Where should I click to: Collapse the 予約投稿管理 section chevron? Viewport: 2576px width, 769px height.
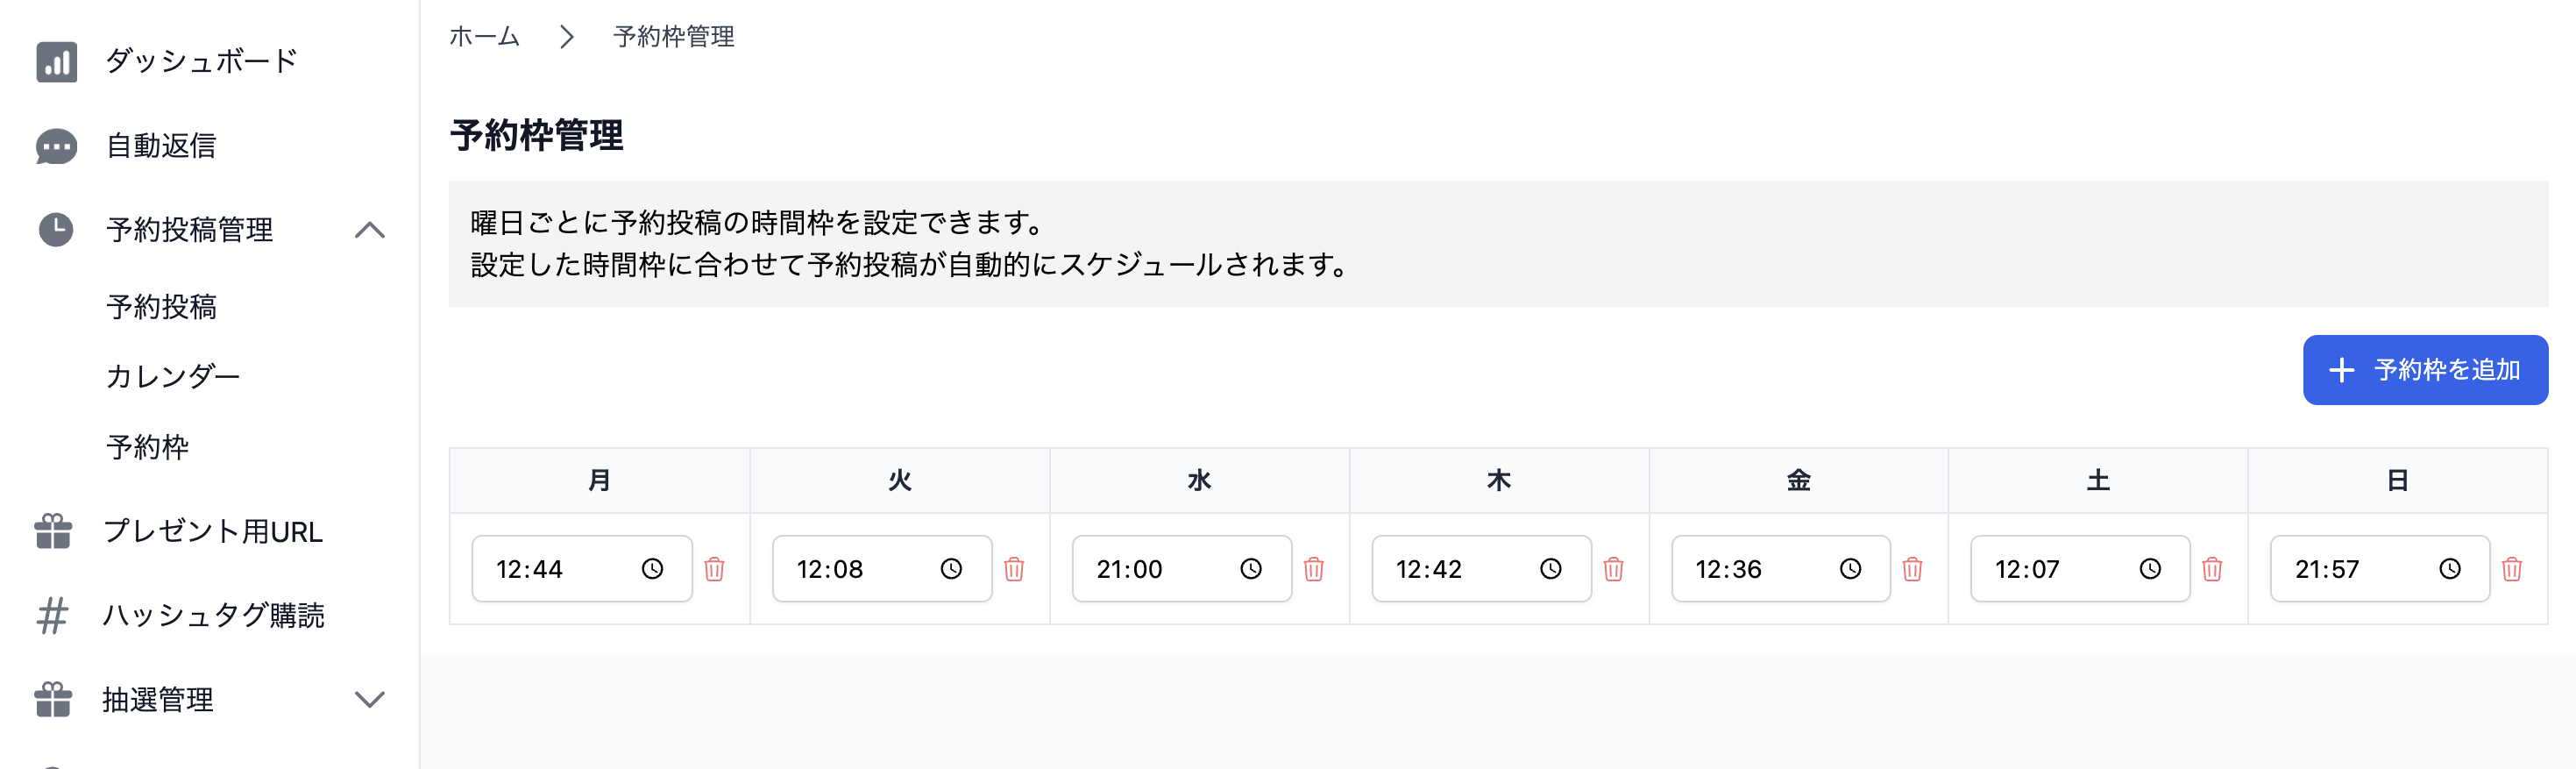(x=372, y=229)
